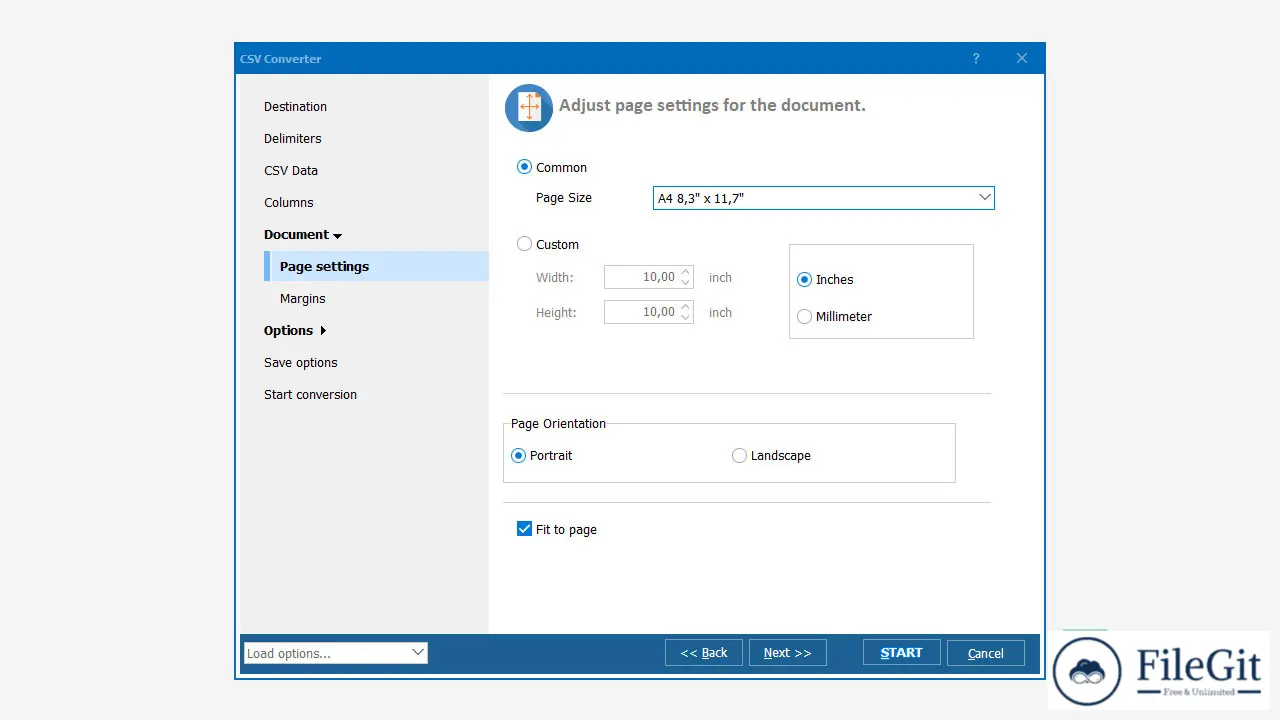Choose Inches as the measurement unit
This screenshot has height=720, width=1280.
(804, 280)
